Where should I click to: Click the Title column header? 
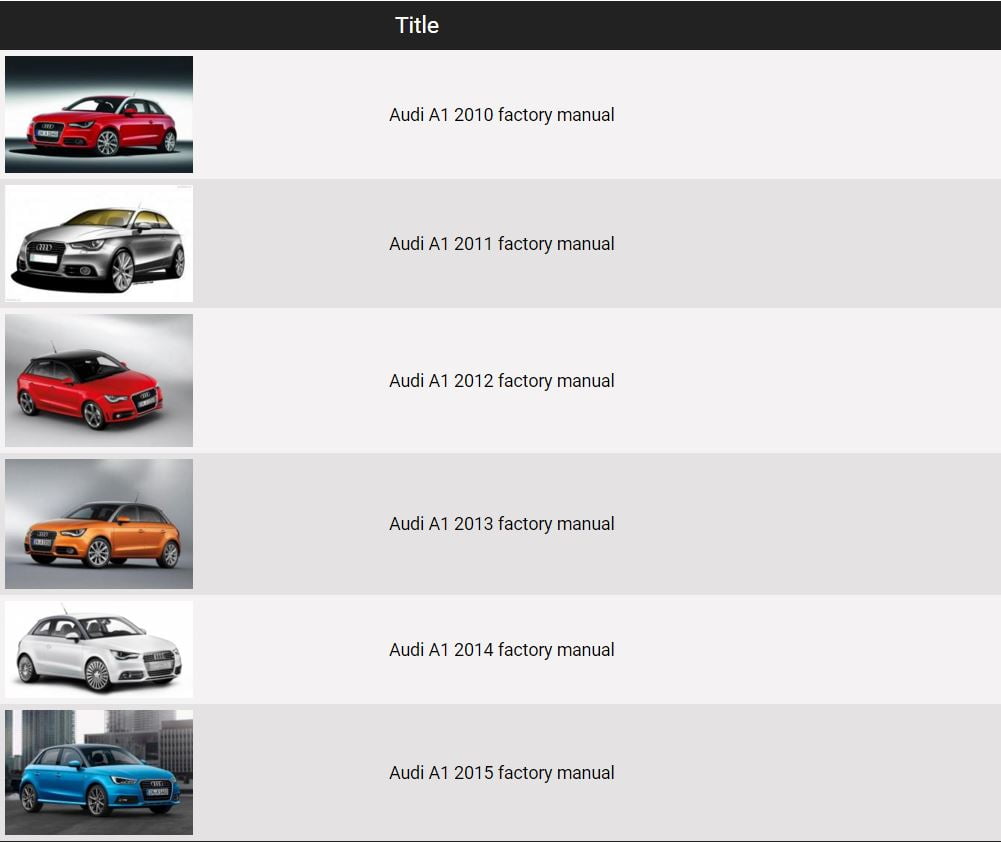(x=417, y=25)
